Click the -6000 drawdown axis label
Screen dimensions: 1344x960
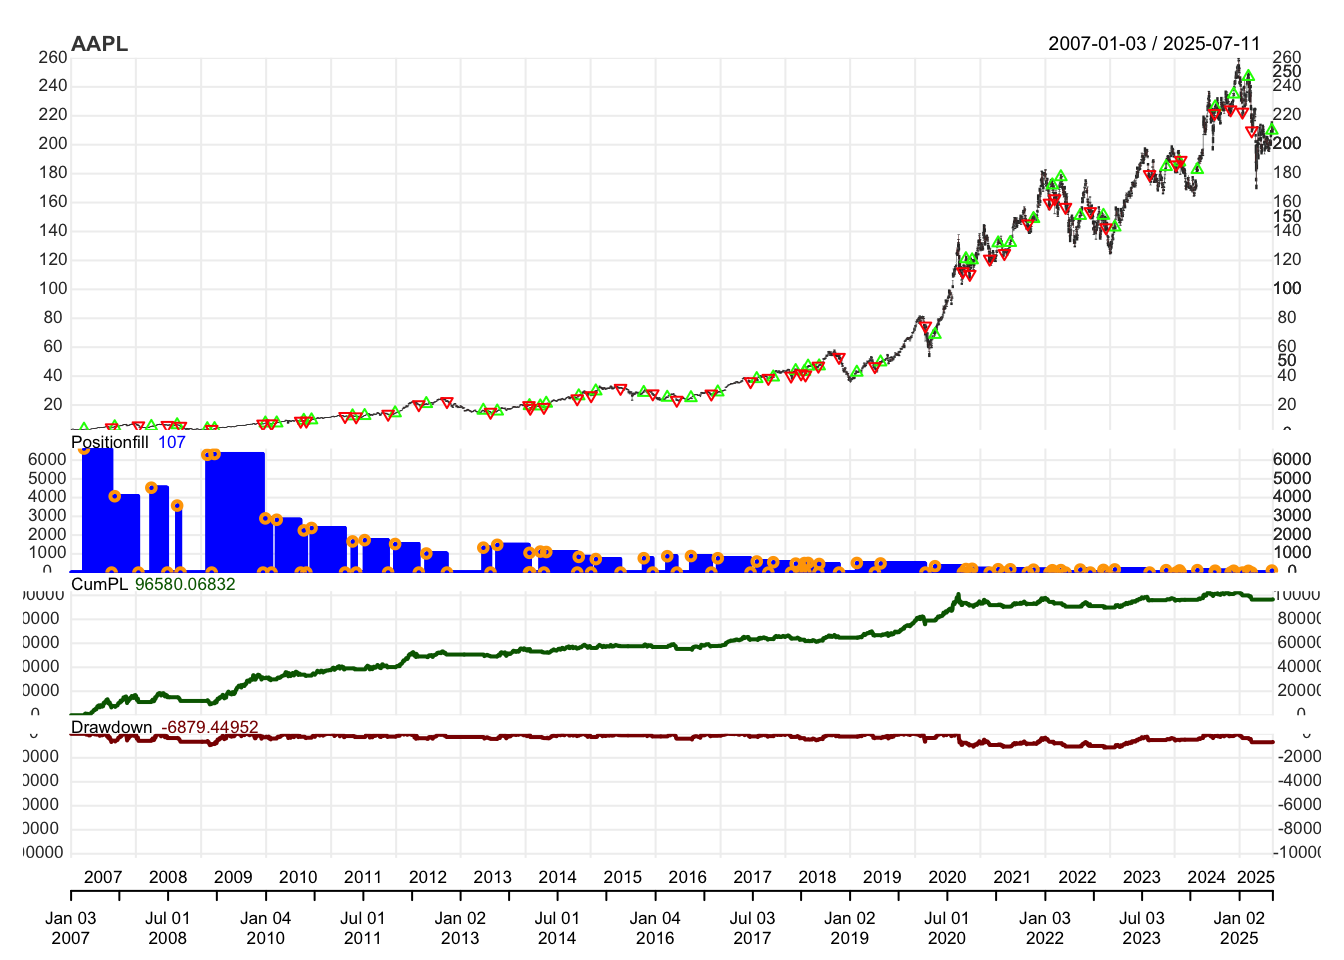tap(1297, 804)
